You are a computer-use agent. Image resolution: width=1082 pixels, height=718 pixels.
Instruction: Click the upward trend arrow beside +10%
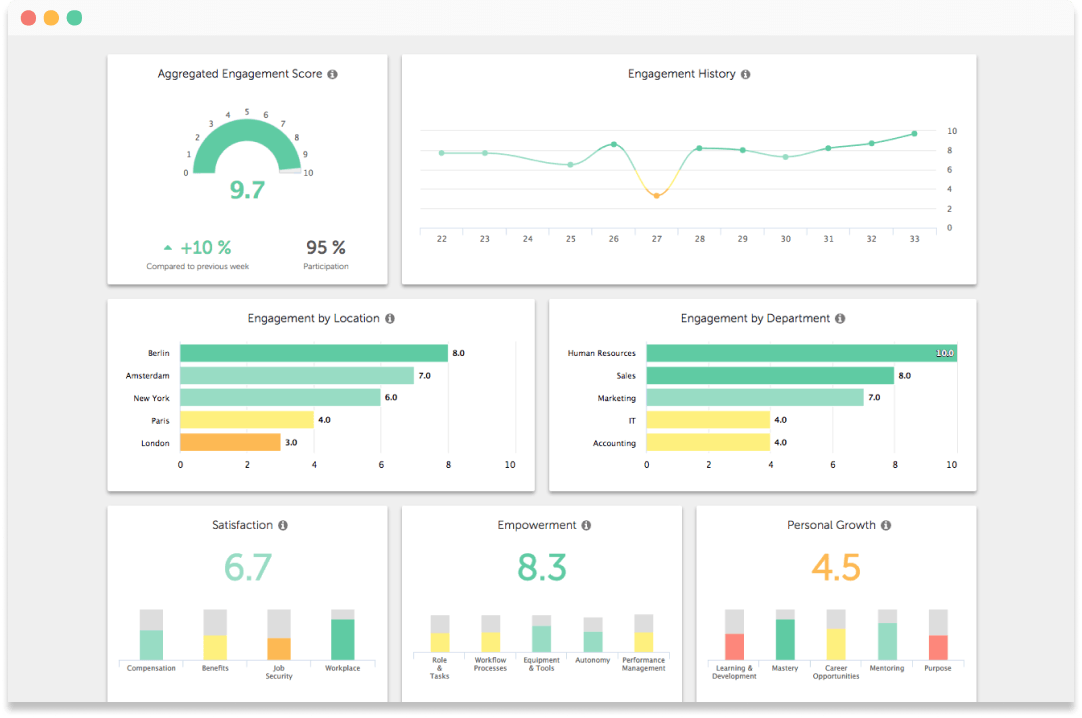point(168,247)
